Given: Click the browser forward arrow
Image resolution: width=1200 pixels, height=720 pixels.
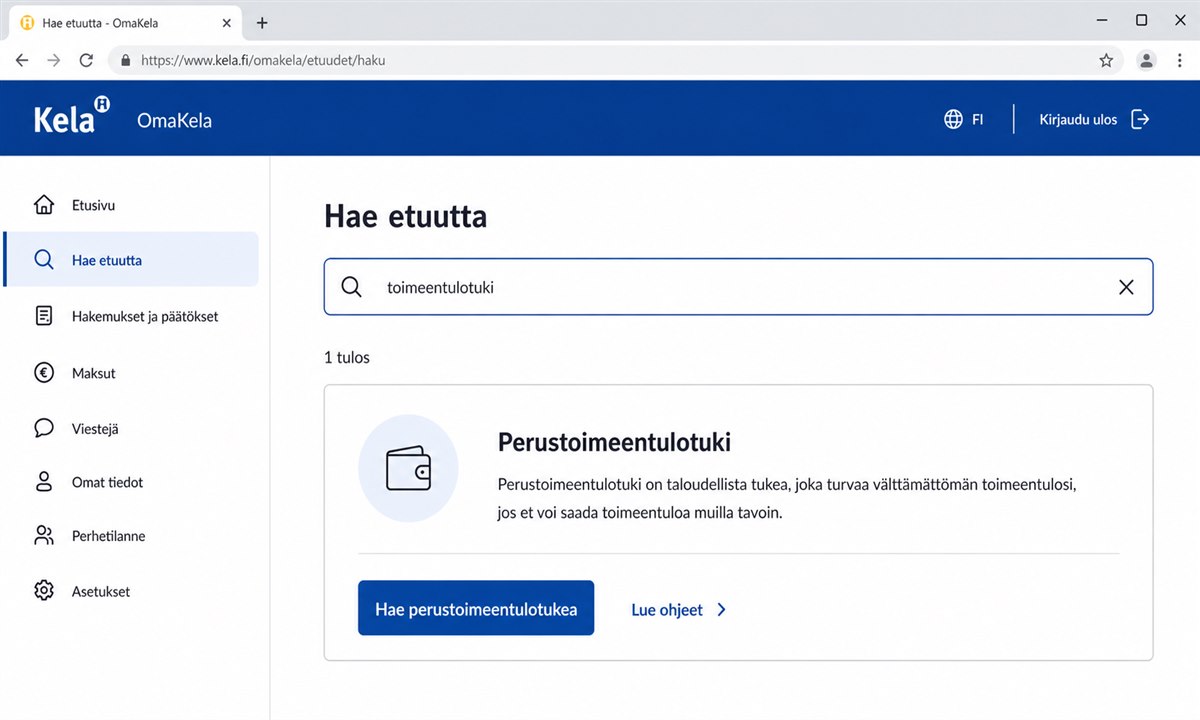Looking at the screenshot, I should [x=54, y=60].
